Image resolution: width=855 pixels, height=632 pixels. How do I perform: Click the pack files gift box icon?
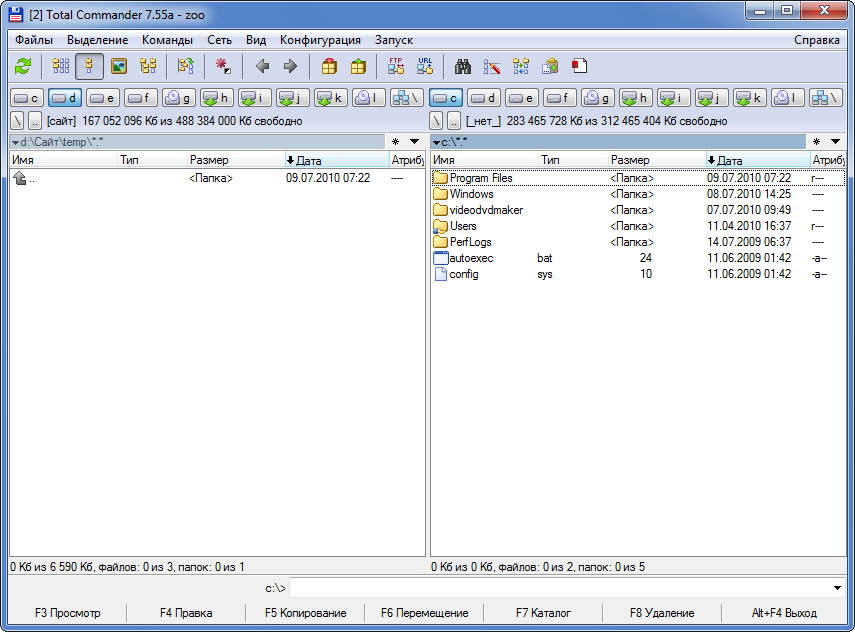tap(329, 67)
